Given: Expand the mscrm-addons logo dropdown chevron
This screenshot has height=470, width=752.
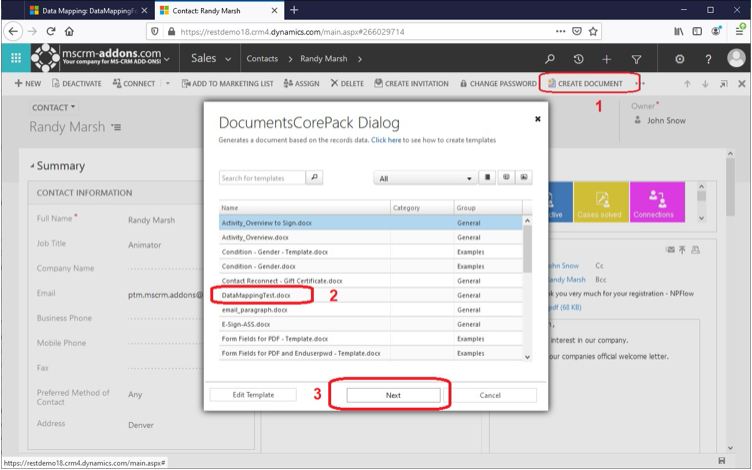Looking at the screenshot, I should click(166, 59).
